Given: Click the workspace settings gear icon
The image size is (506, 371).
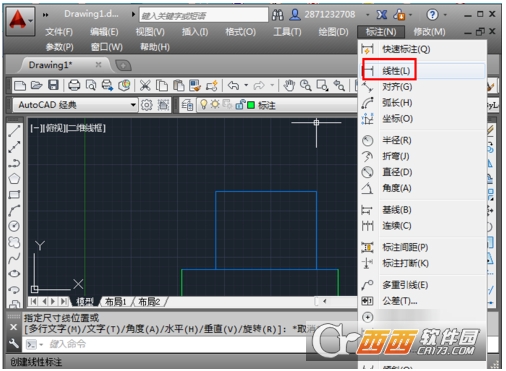Looking at the screenshot, I should tap(146, 105).
